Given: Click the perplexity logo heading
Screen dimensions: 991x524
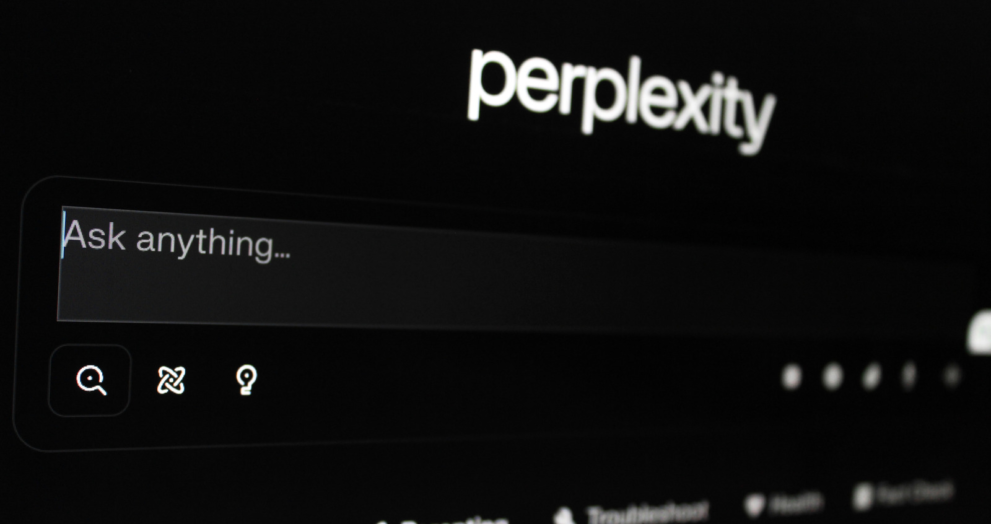Looking at the screenshot, I should [x=621, y=99].
